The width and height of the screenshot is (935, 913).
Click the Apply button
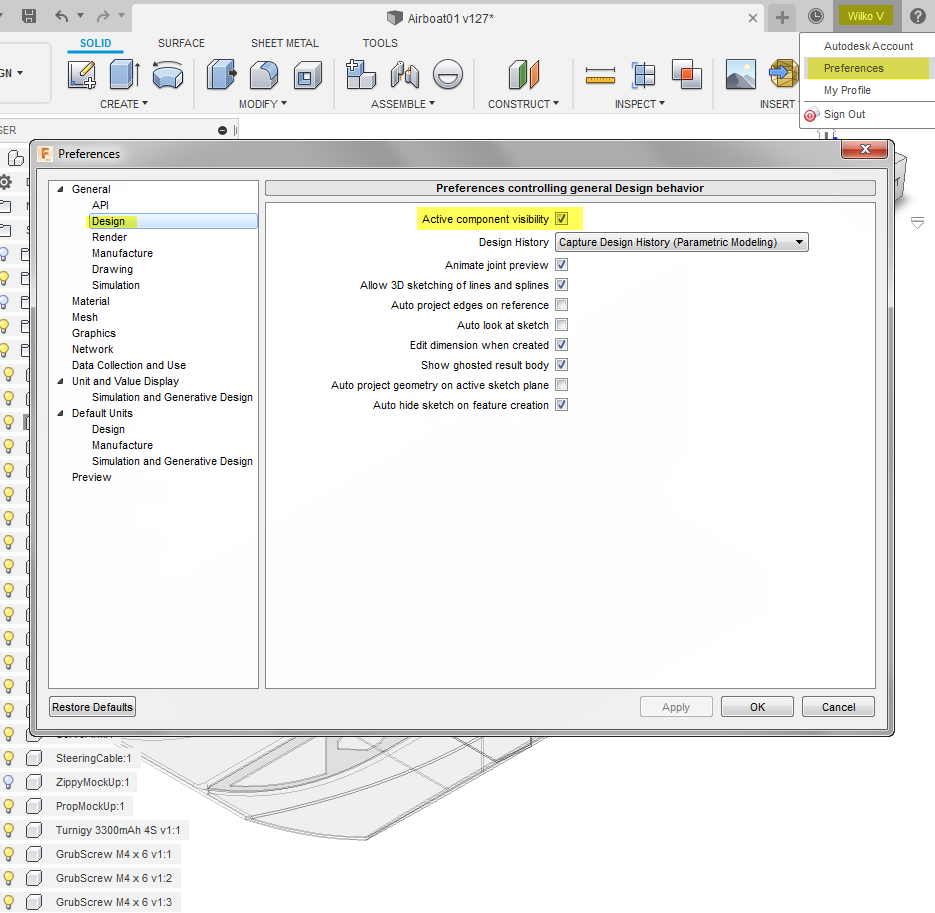click(676, 707)
